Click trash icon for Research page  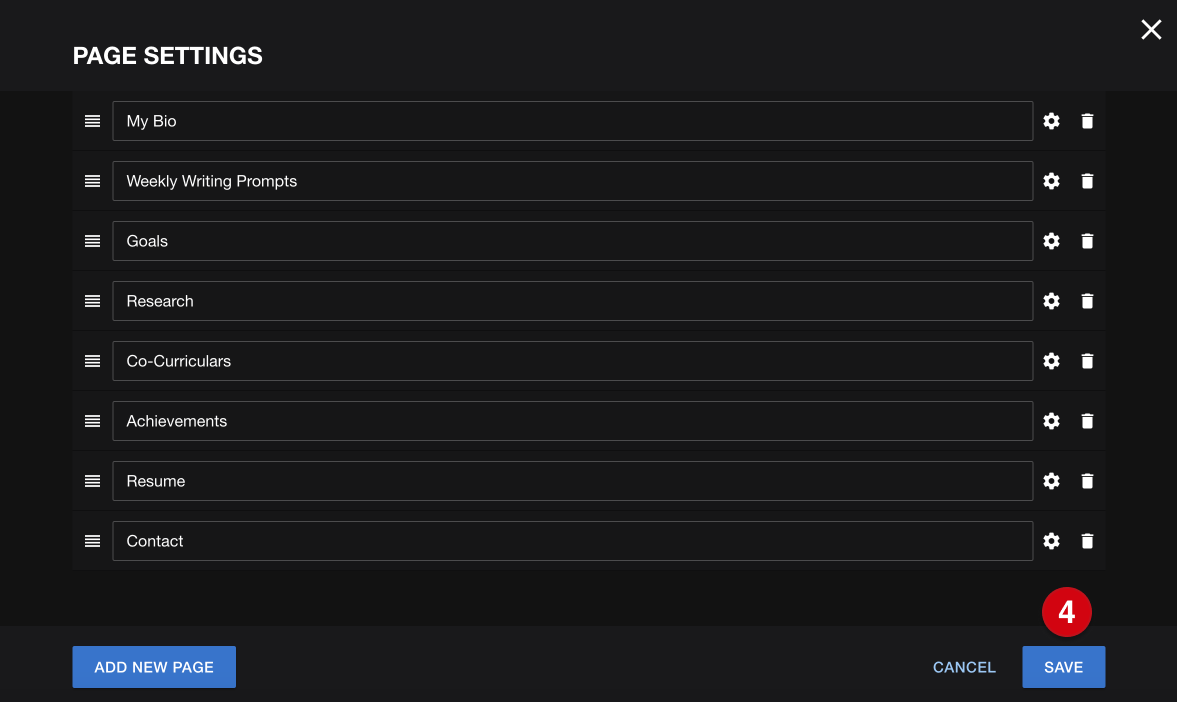pos(1087,301)
